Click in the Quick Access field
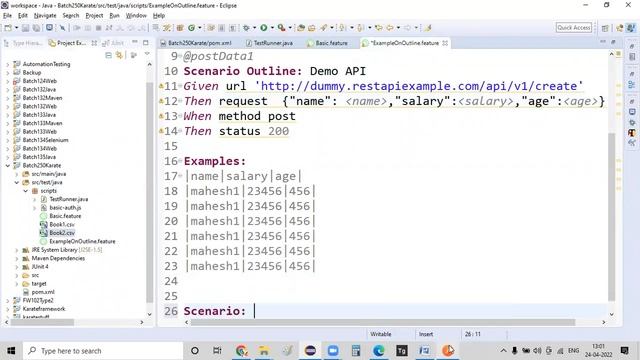This screenshot has width=640, height=360. (573, 27)
